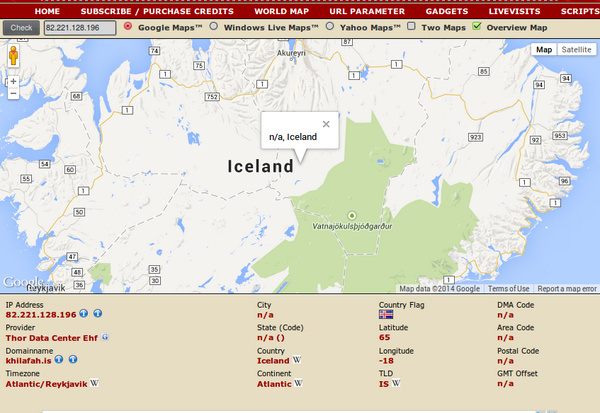Screen dimensions: 600x413
Task: Click the Iceland country flag image
Action: coord(386,315)
